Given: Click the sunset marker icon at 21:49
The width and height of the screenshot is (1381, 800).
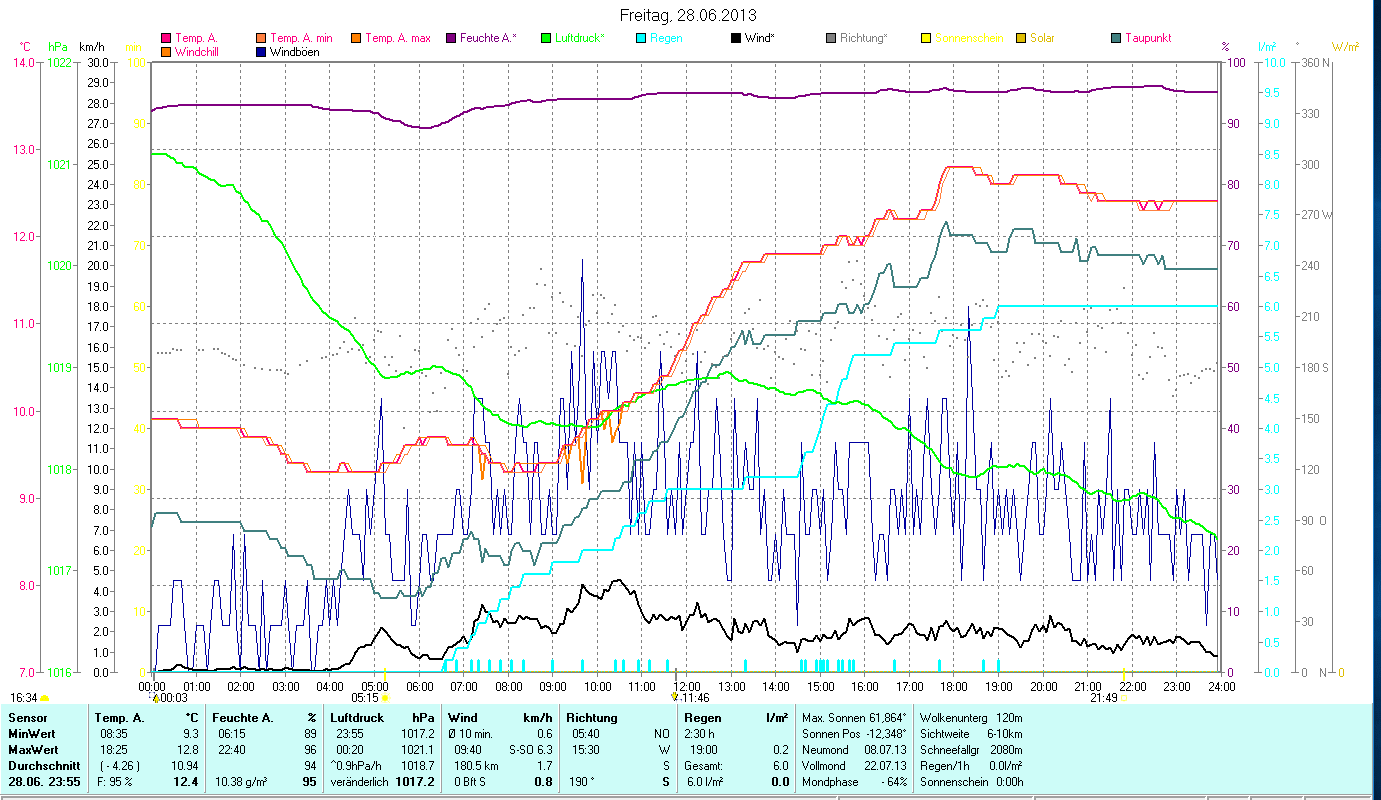Looking at the screenshot, I should [x=1124, y=697].
